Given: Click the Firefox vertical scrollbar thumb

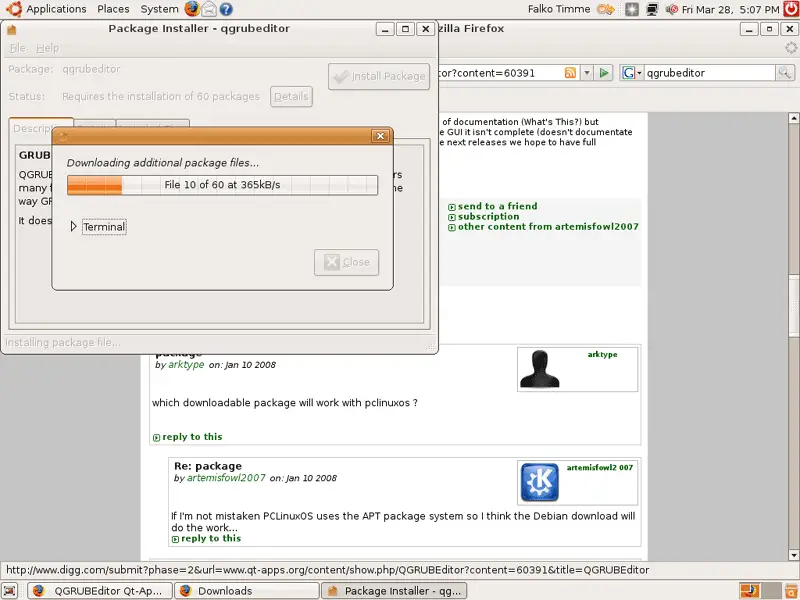Looking at the screenshot, I should pyautogui.click(x=793, y=306).
